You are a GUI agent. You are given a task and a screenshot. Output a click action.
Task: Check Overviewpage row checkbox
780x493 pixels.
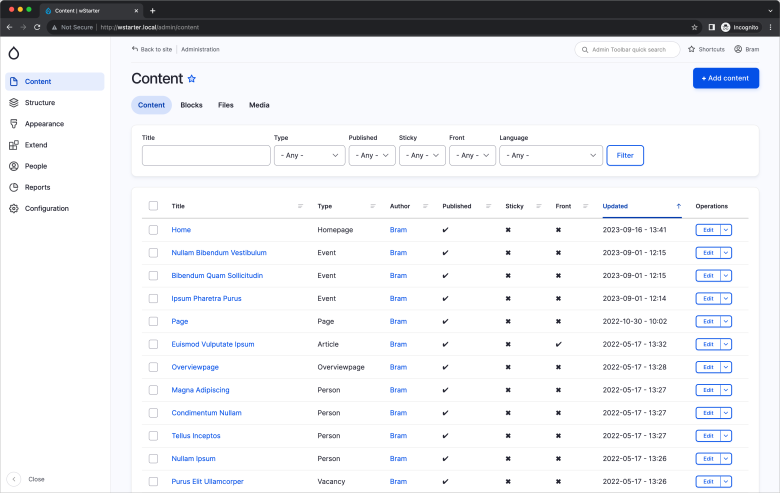pyautogui.click(x=153, y=367)
